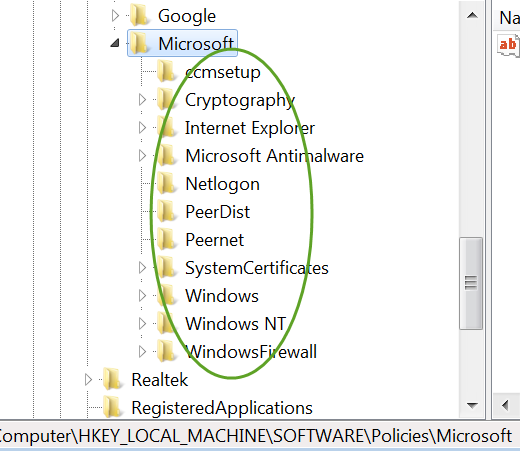The width and height of the screenshot is (520, 451).
Task: Click the Netlogon folder icon
Action: point(166,183)
